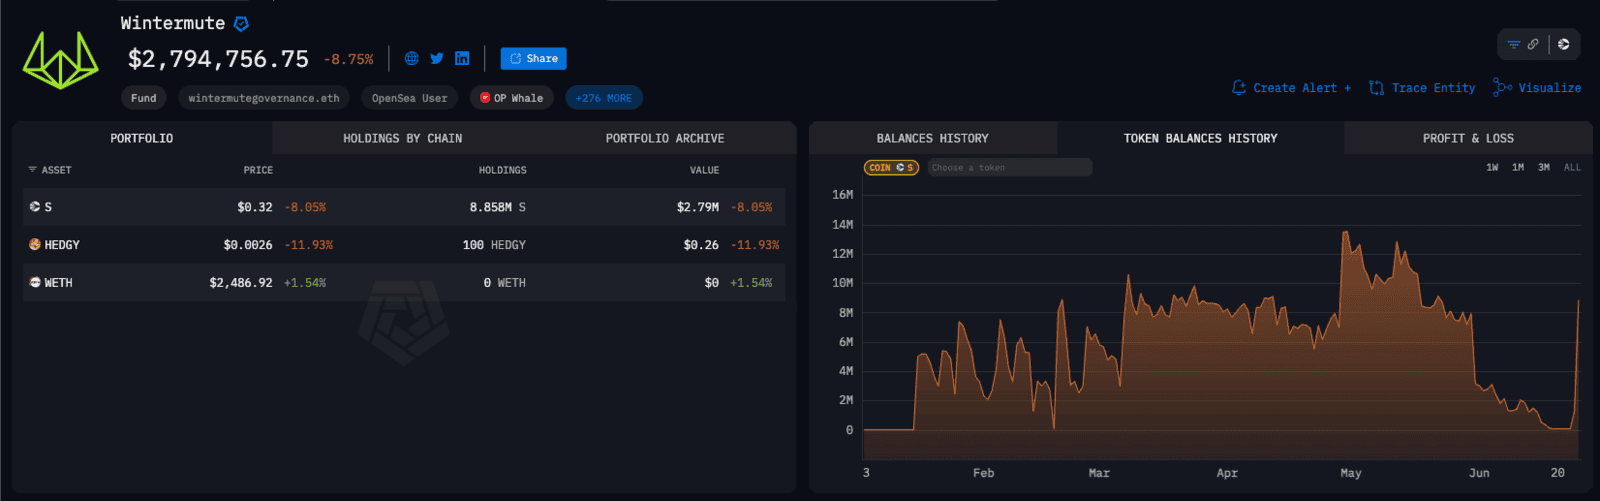This screenshot has height=501, width=1600.
Task: Set chart range to 1W
Action: click(1492, 168)
